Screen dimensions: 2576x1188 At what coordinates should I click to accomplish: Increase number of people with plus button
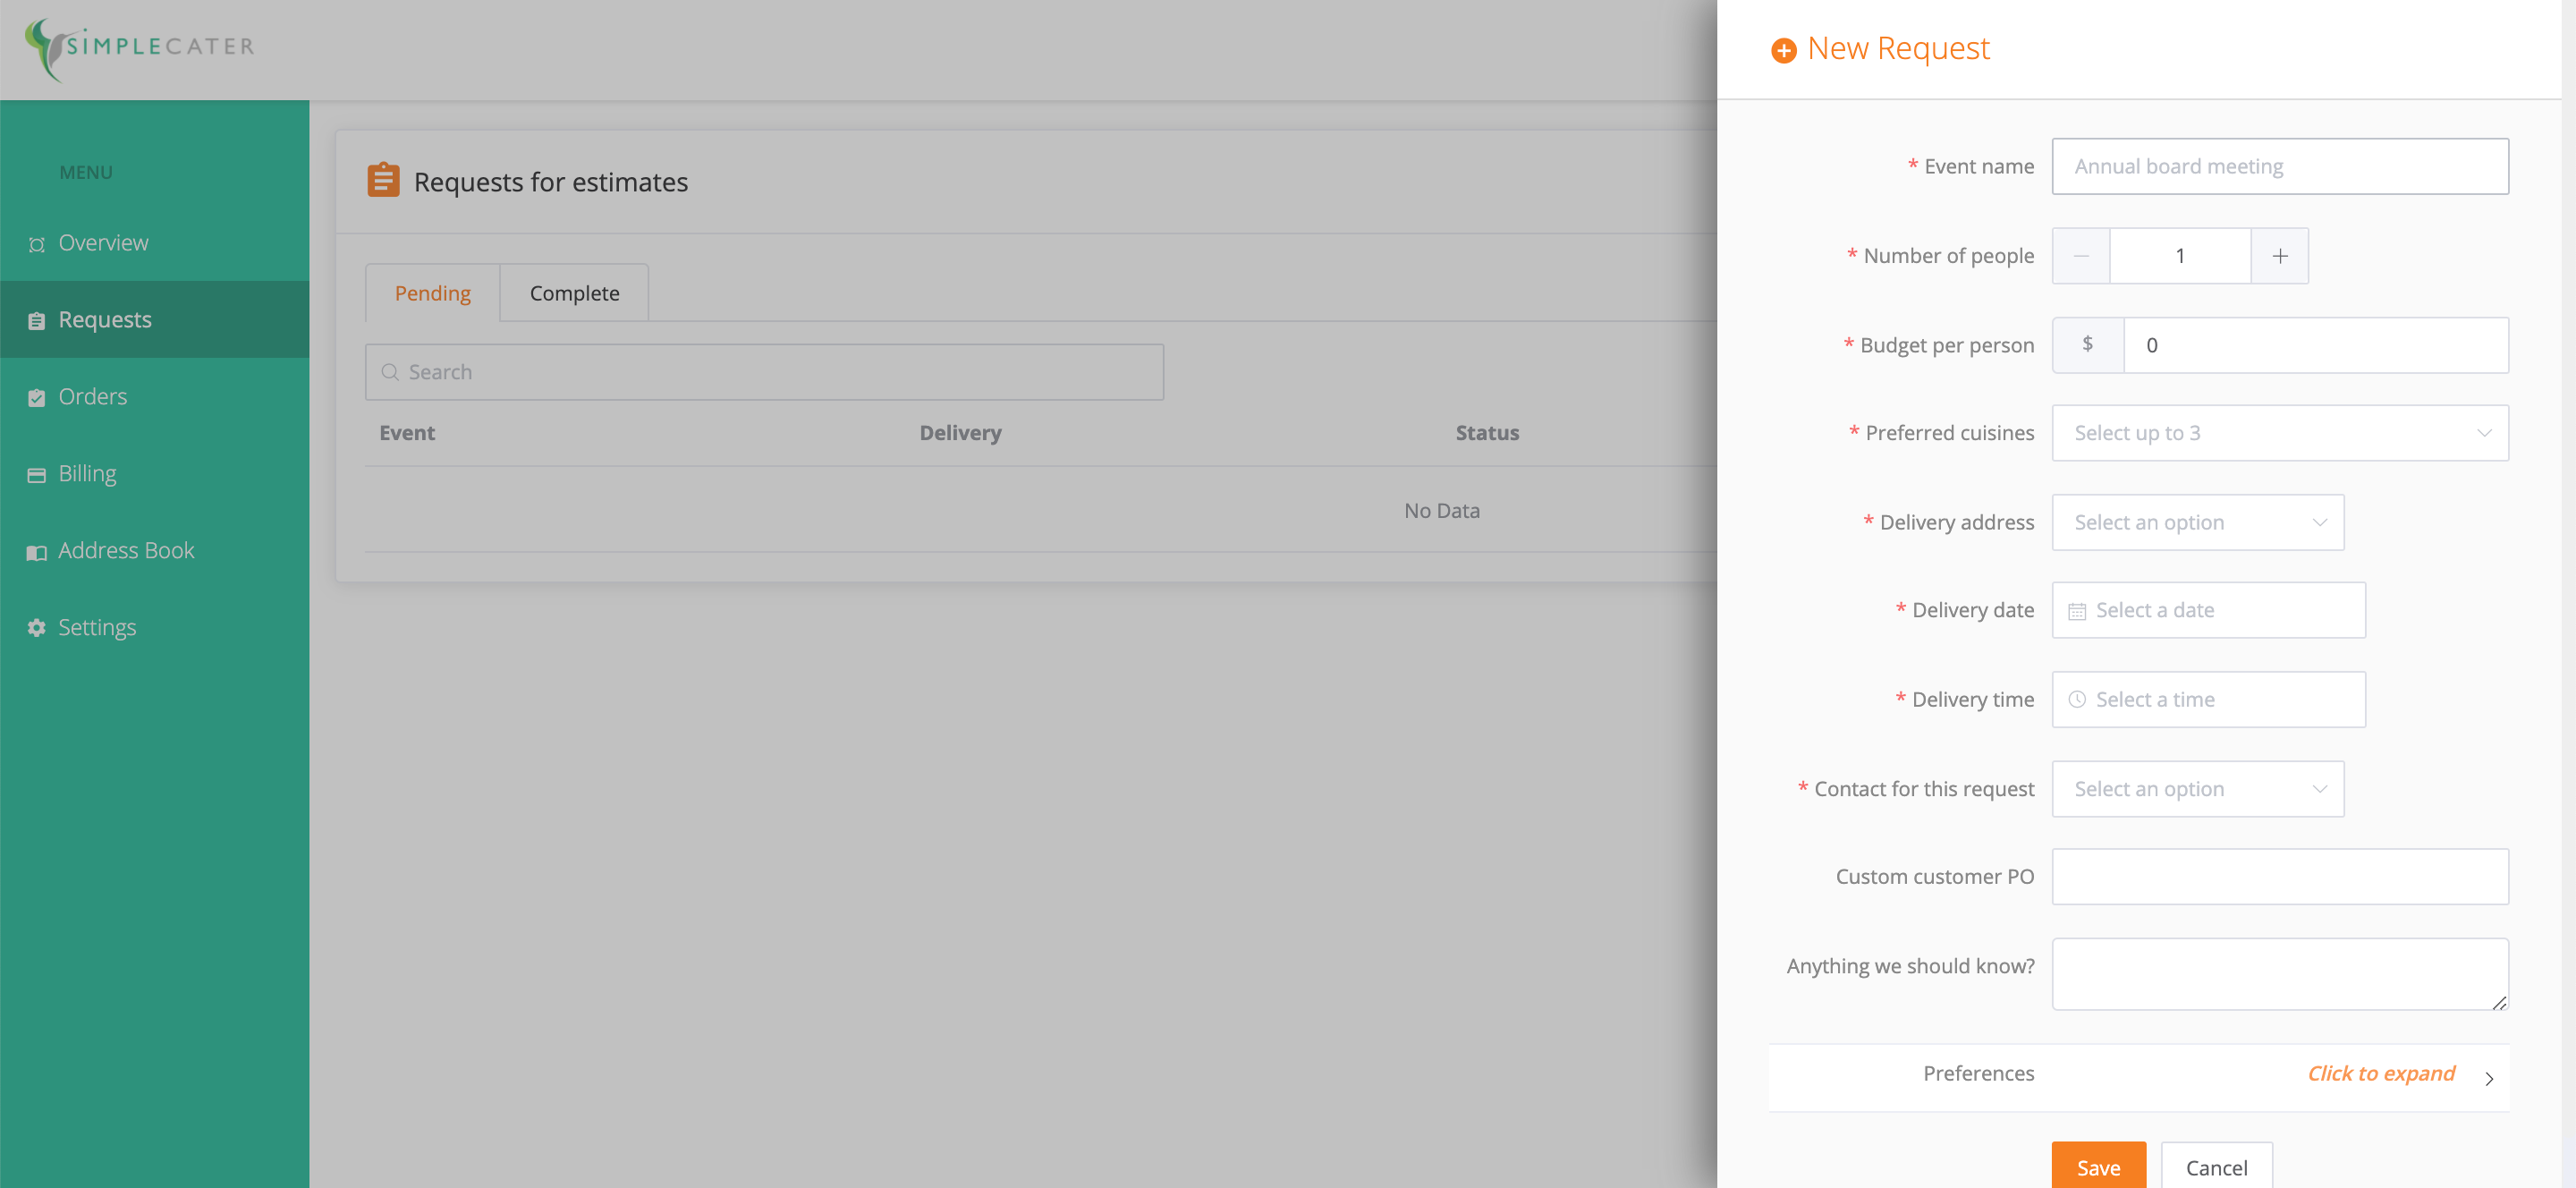(x=2279, y=256)
